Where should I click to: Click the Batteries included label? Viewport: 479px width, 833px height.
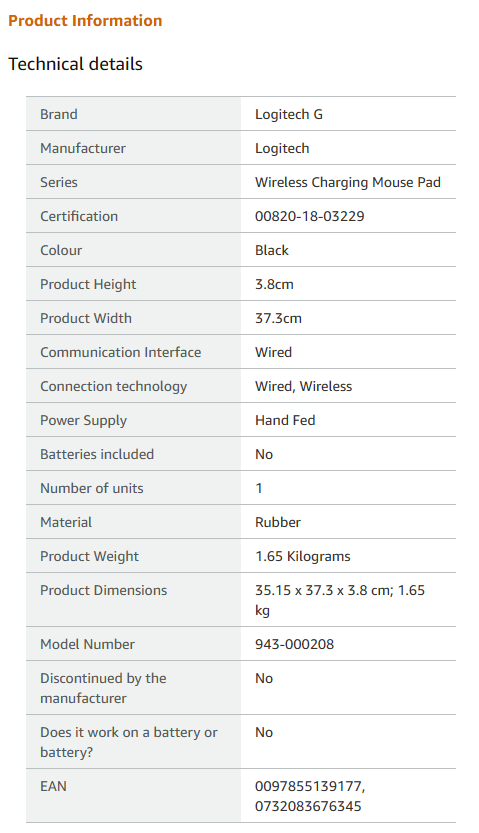97,454
